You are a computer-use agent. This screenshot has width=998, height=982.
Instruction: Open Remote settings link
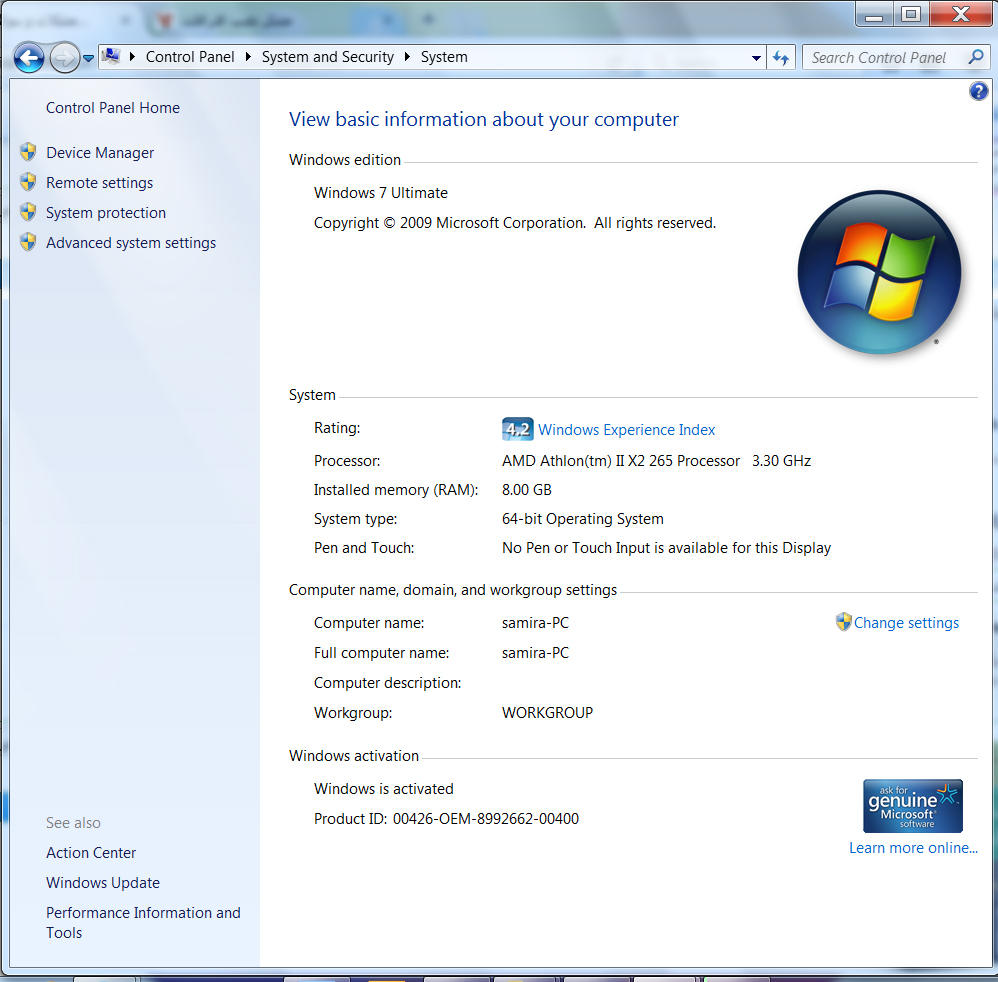pyautogui.click(x=99, y=183)
